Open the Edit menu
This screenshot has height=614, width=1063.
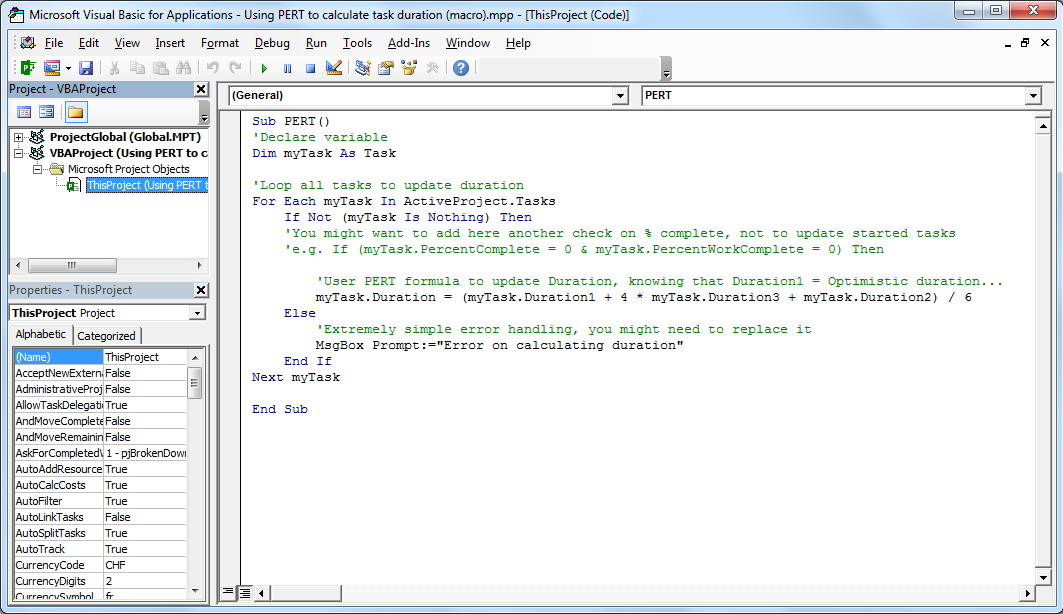[89, 43]
